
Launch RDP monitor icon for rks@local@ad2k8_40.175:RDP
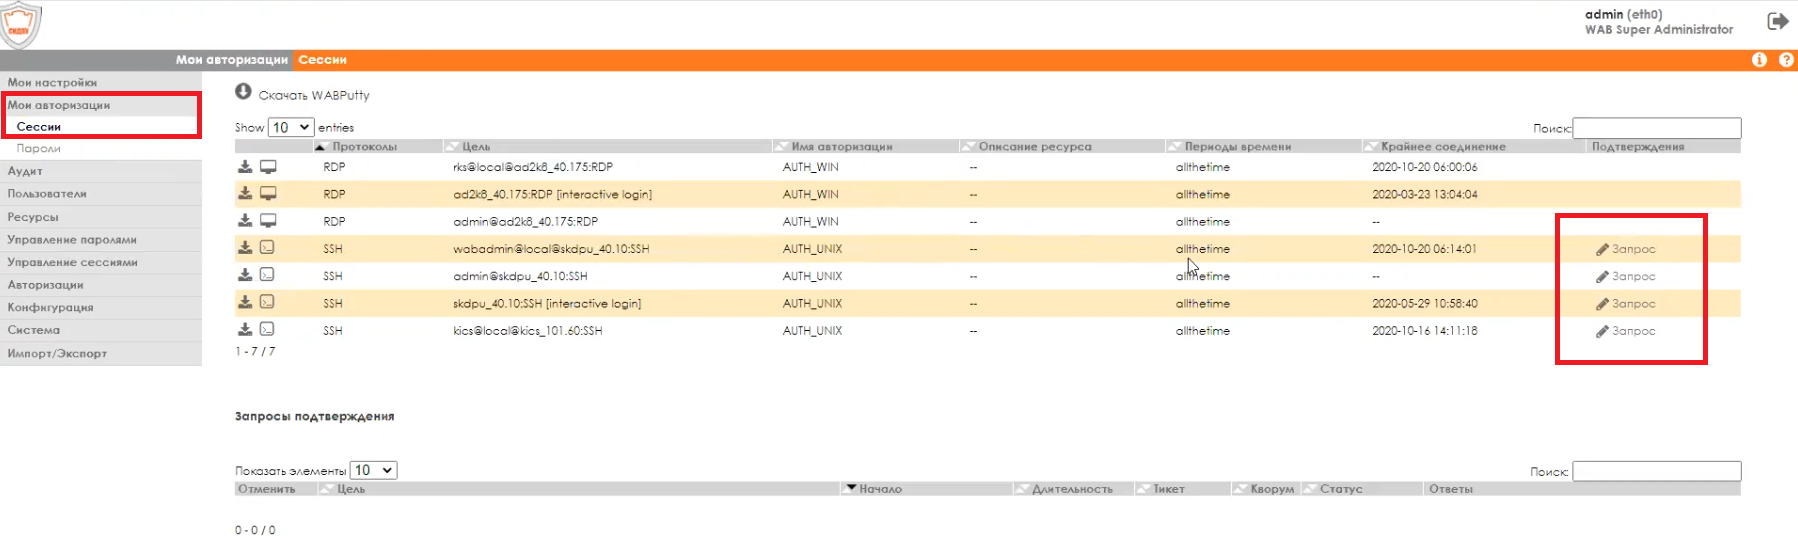pos(268,167)
